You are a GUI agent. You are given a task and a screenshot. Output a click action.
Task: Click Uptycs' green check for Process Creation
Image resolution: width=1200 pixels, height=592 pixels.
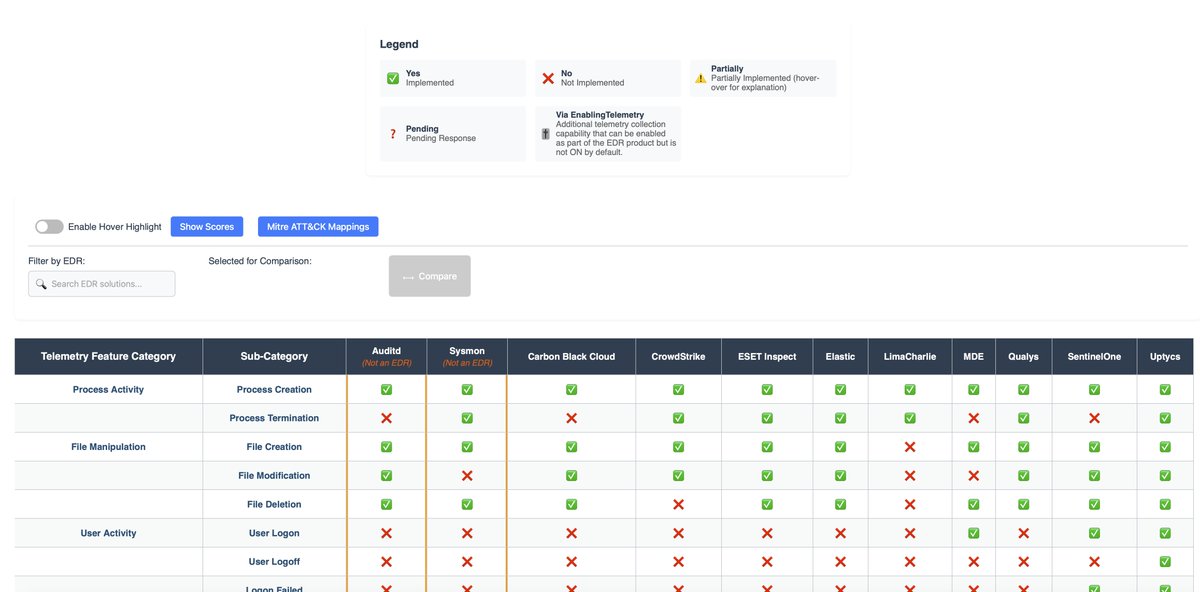[x=1165, y=390]
